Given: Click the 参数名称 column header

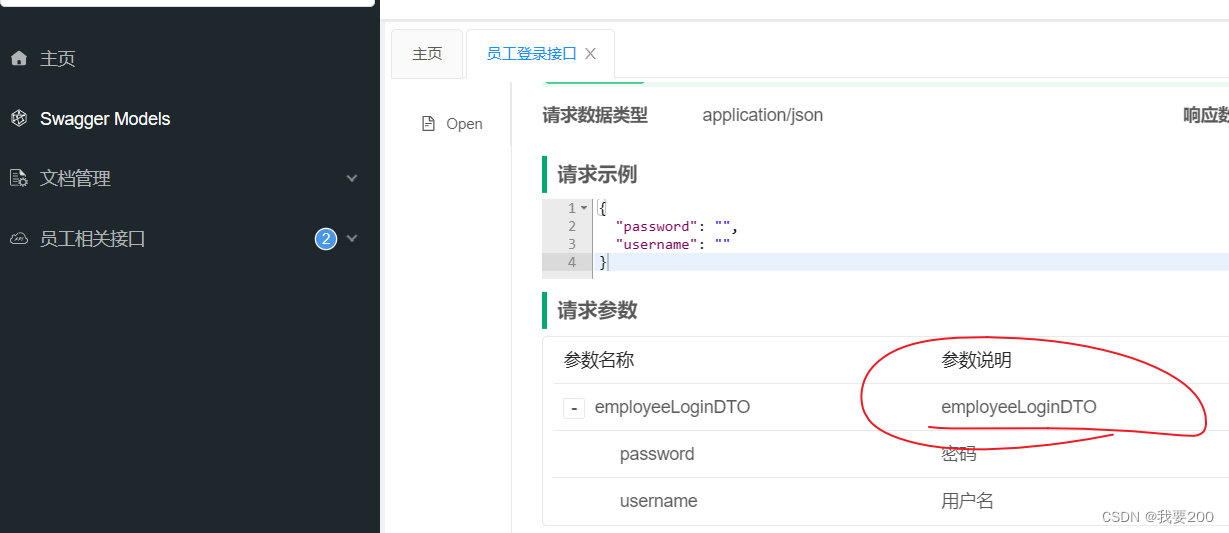Looking at the screenshot, I should 599,360.
